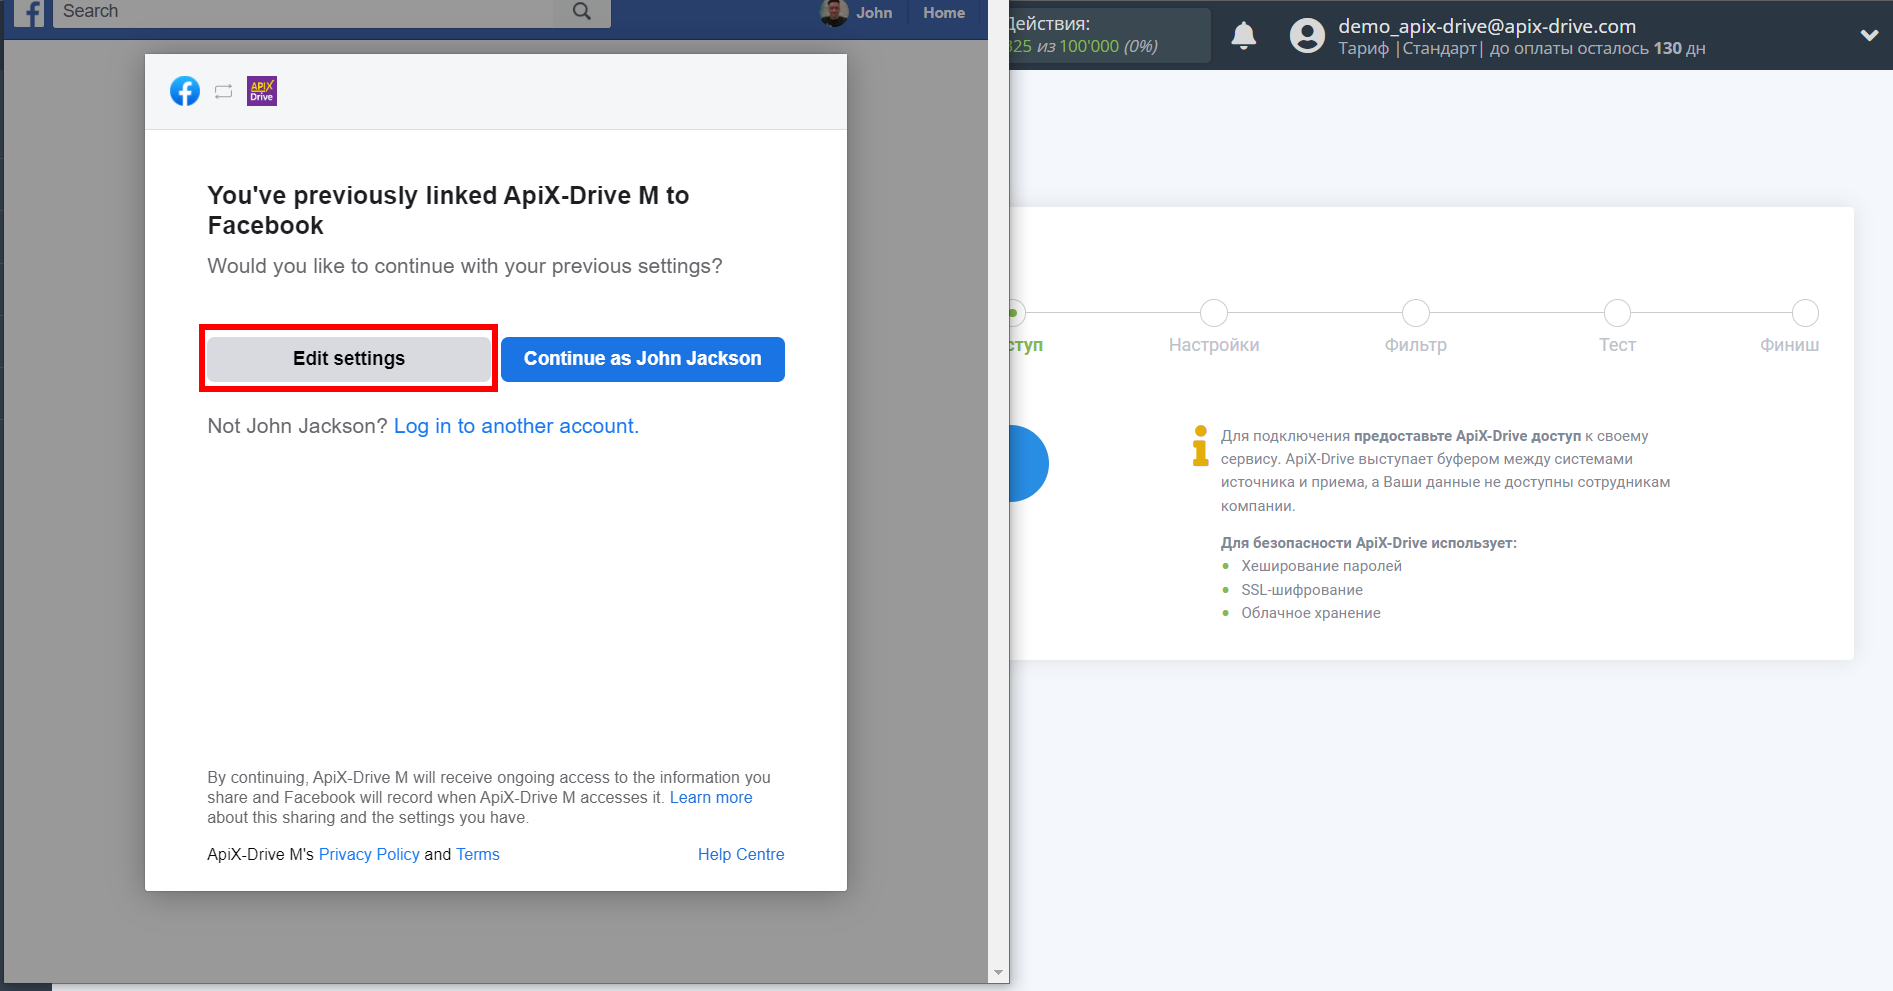Click the search magnifier icon
Screen dimensions: 1893x991
(582, 12)
